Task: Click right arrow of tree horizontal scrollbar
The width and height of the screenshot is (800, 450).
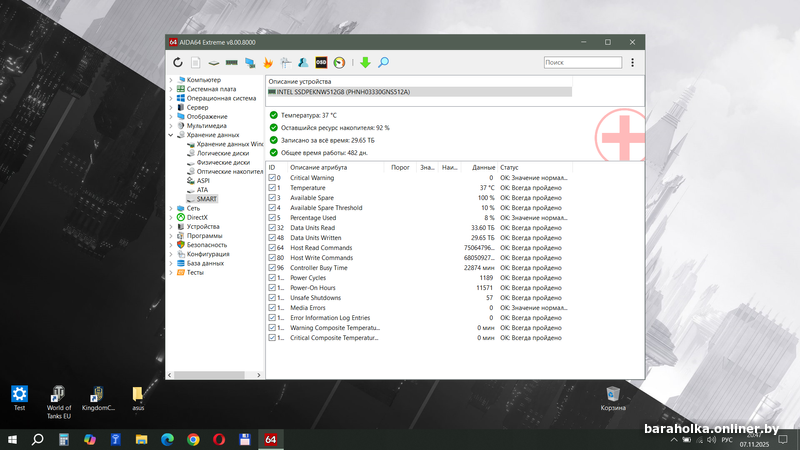Action: tap(259, 375)
